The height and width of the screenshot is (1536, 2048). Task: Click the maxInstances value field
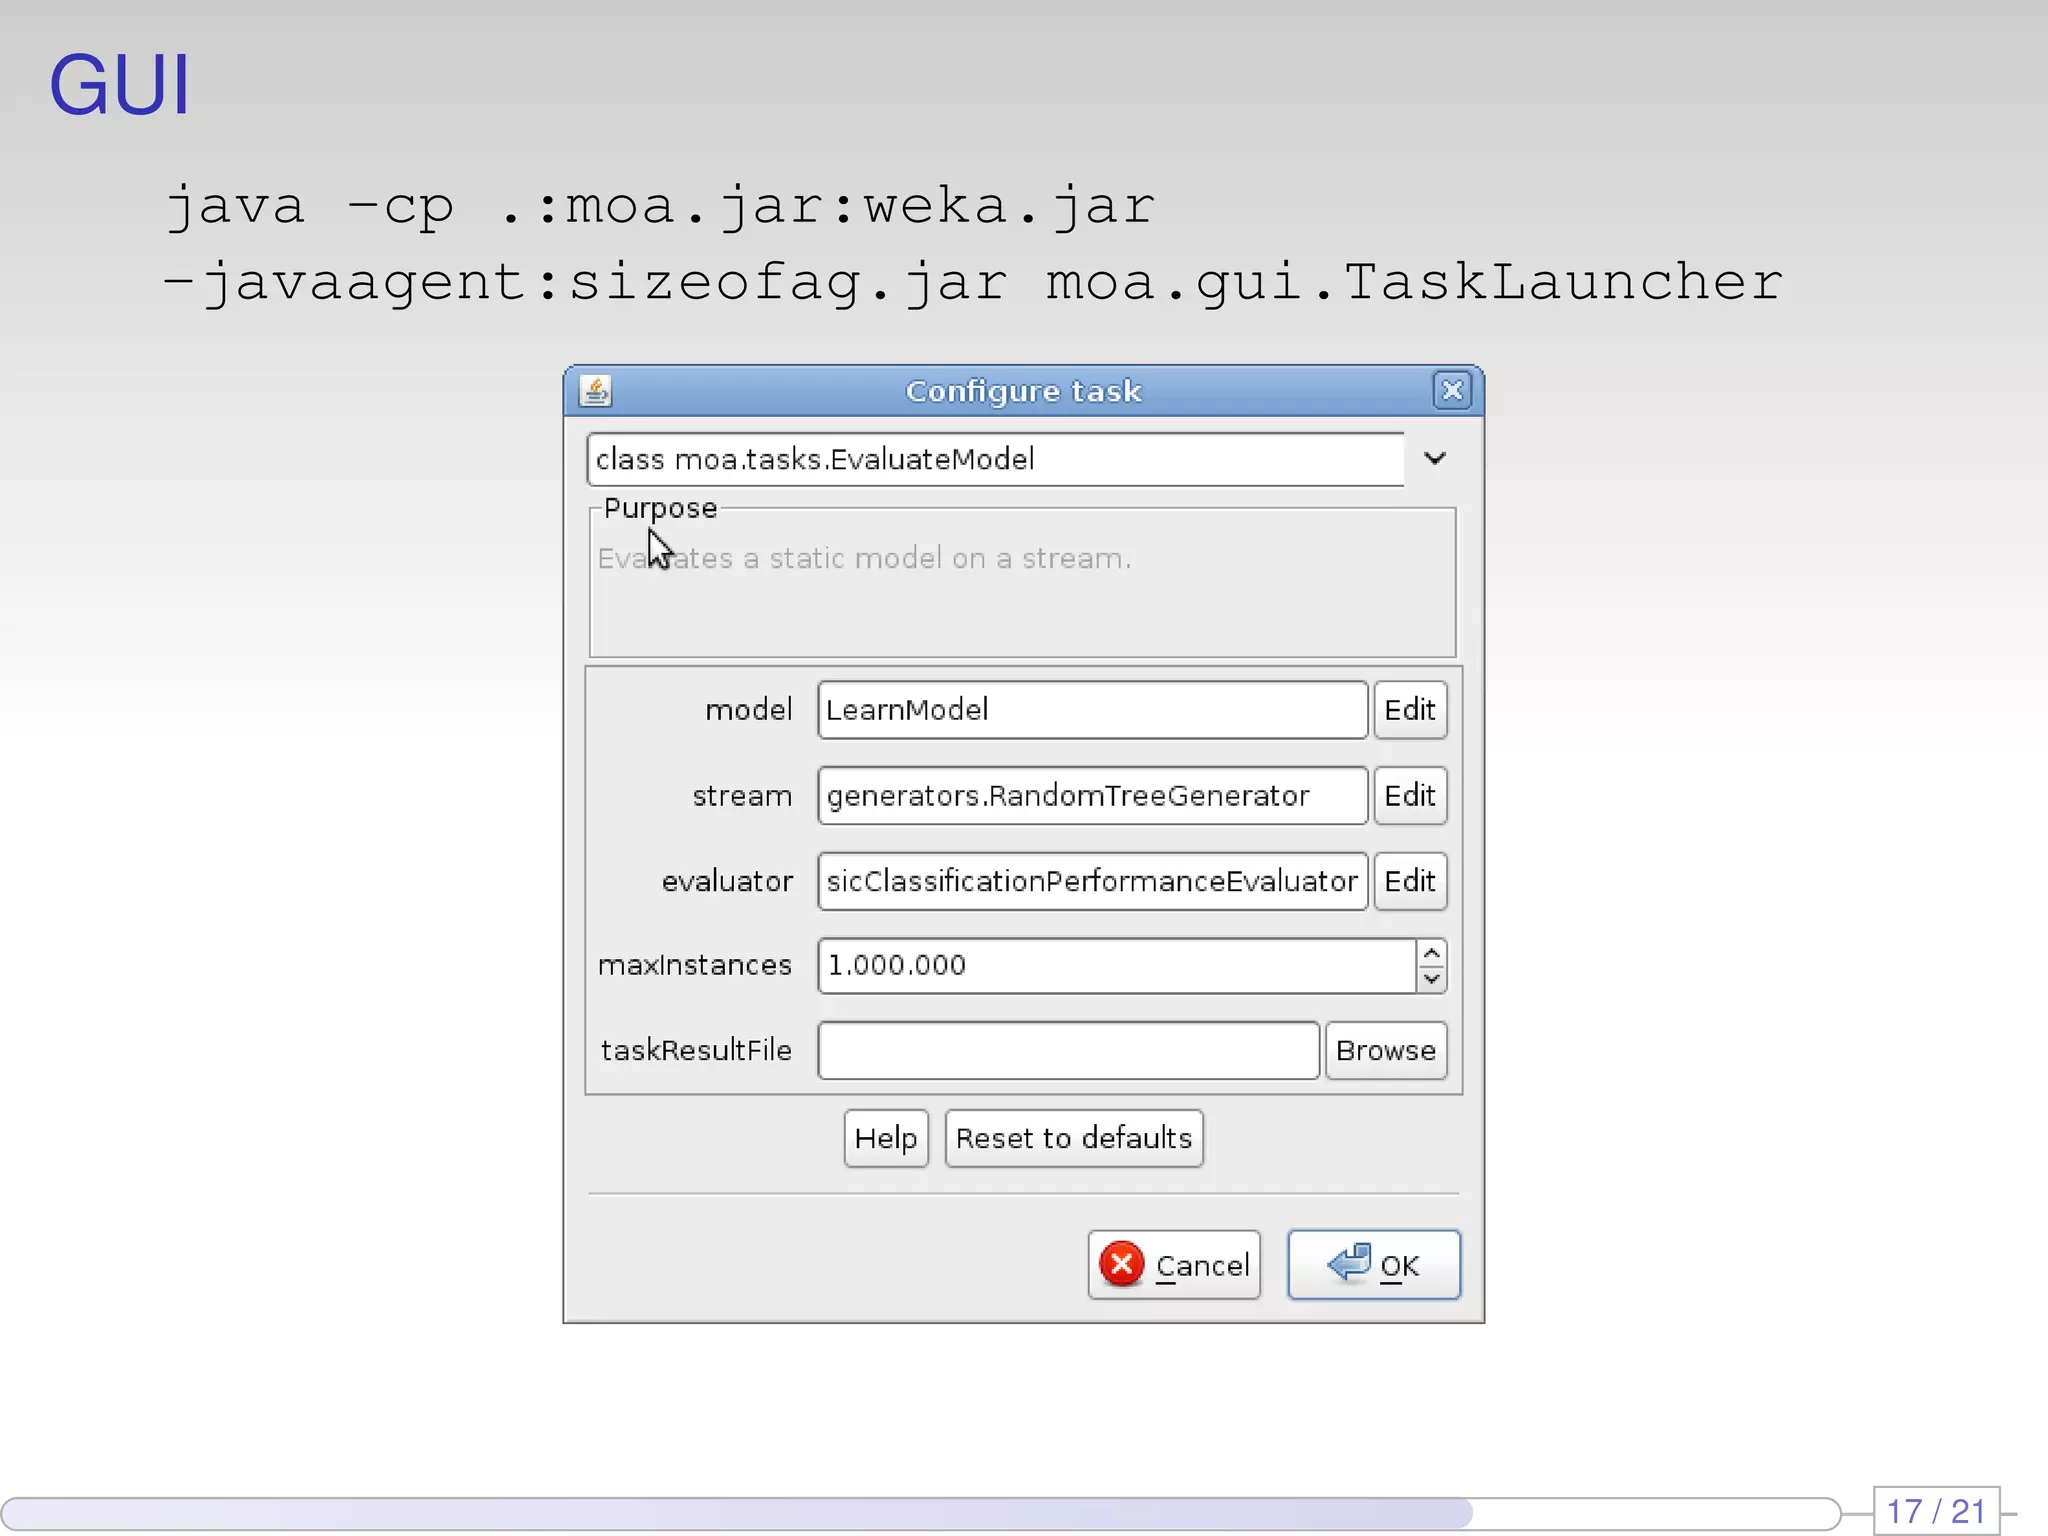(1117, 965)
